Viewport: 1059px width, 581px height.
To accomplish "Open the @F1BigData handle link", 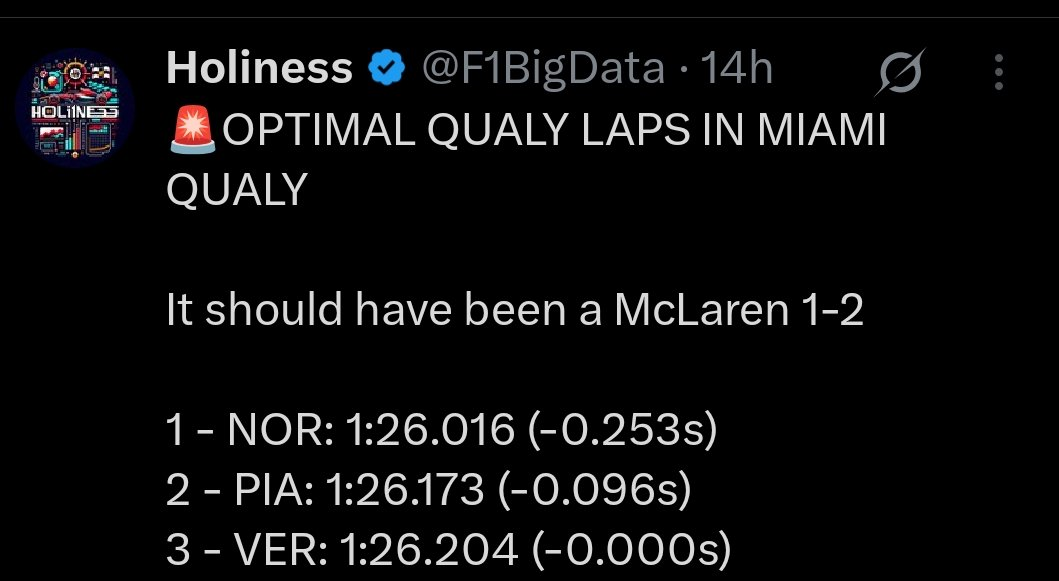I will click(x=544, y=69).
